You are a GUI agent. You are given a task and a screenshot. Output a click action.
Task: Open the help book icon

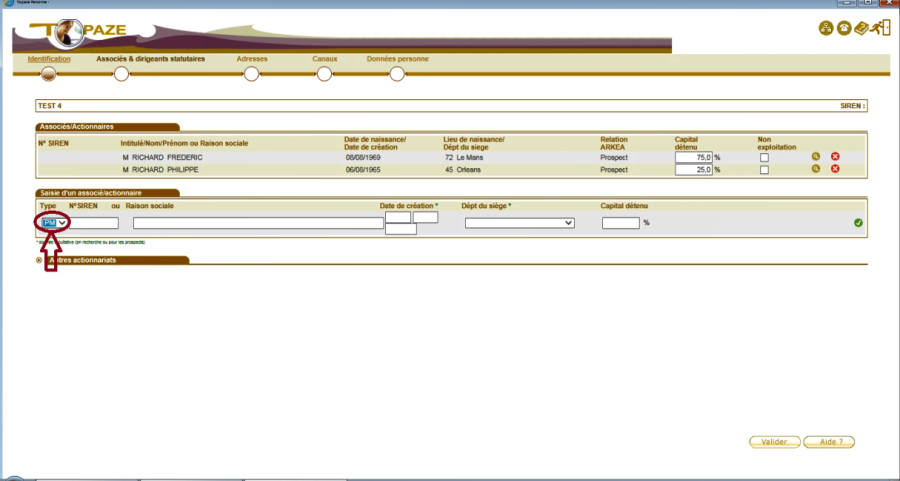(x=861, y=28)
